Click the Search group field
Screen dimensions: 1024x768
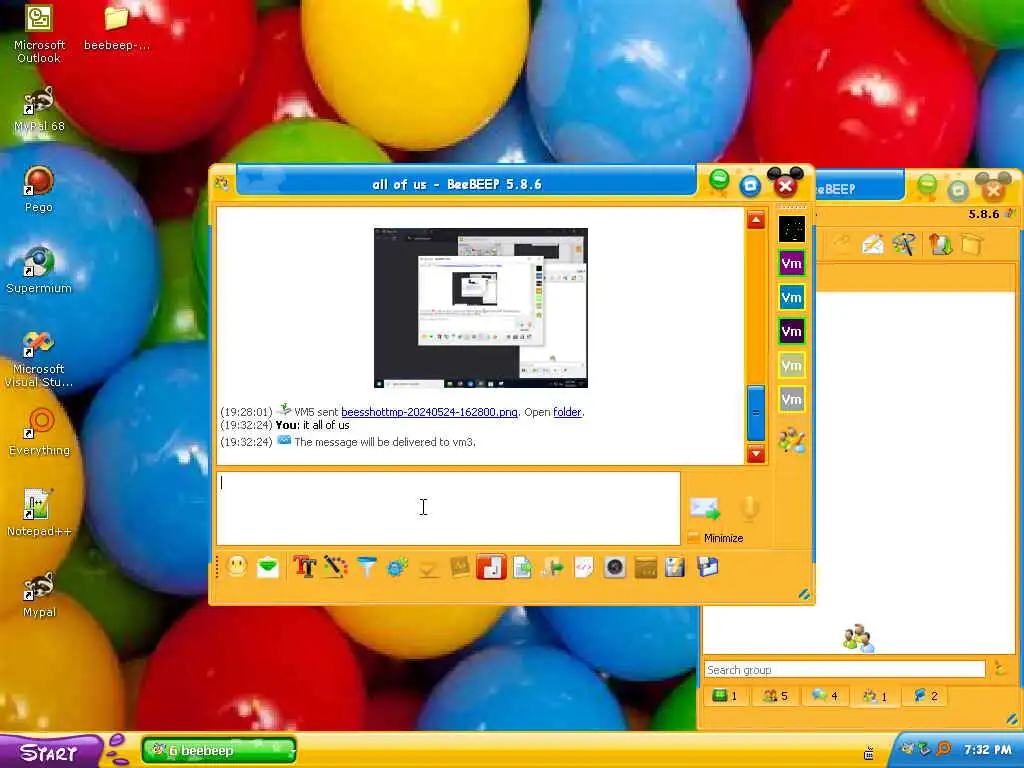click(x=844, y=669)
